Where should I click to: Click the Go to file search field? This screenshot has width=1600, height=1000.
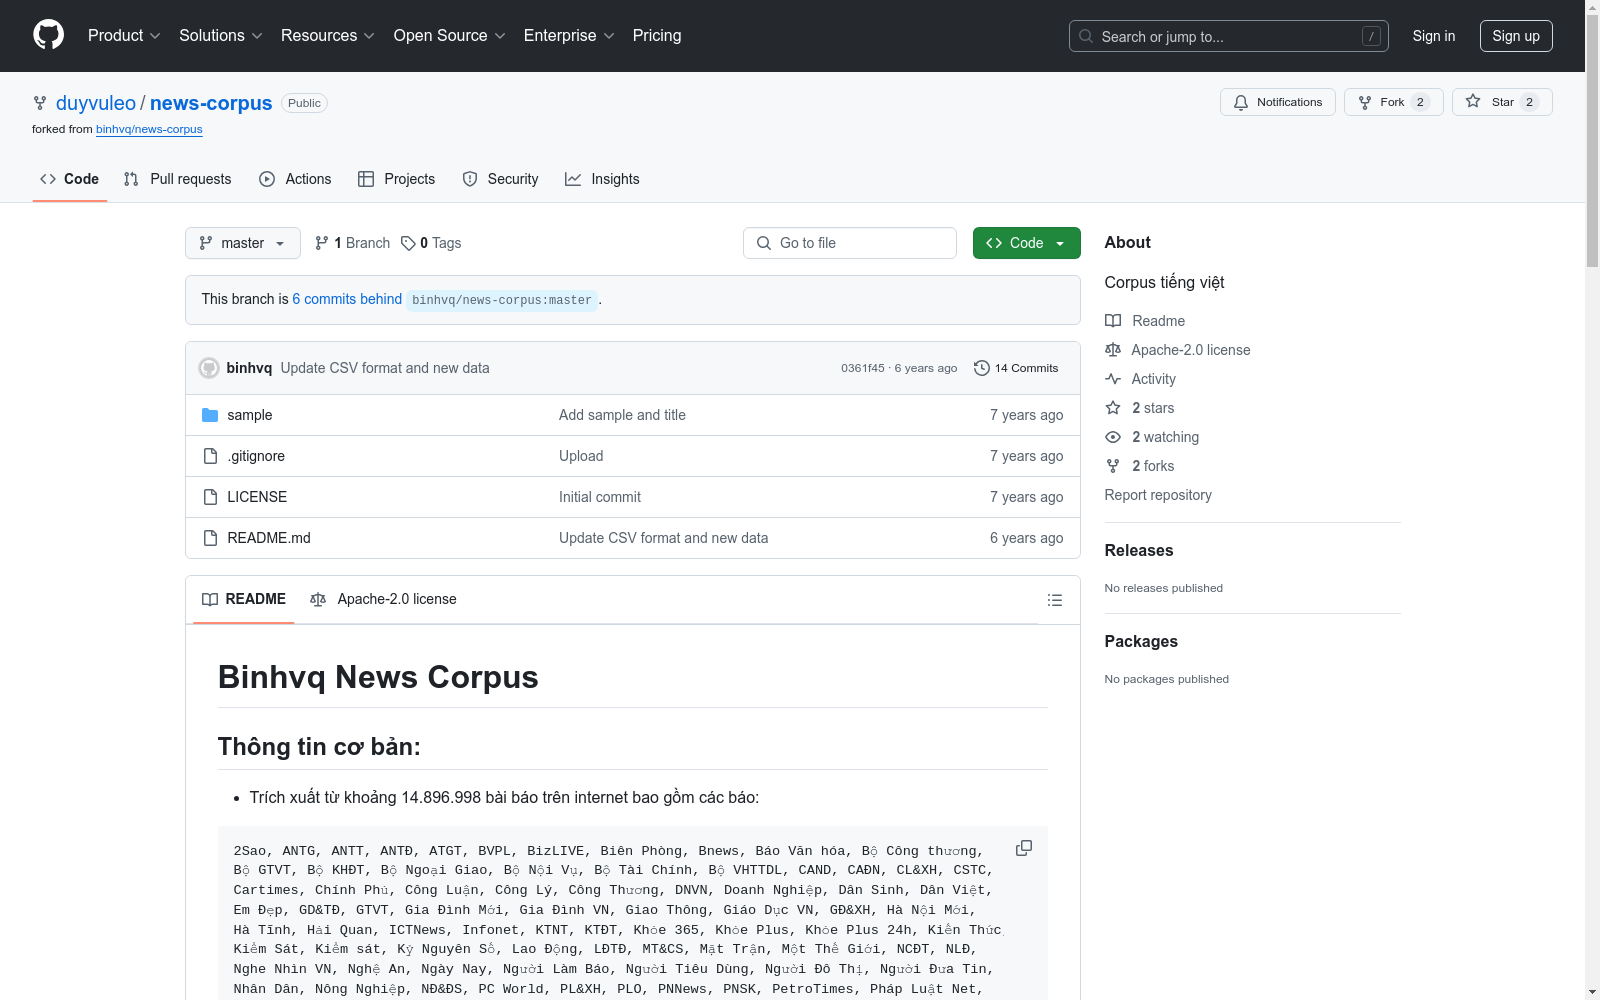click(x=850, y=243)
